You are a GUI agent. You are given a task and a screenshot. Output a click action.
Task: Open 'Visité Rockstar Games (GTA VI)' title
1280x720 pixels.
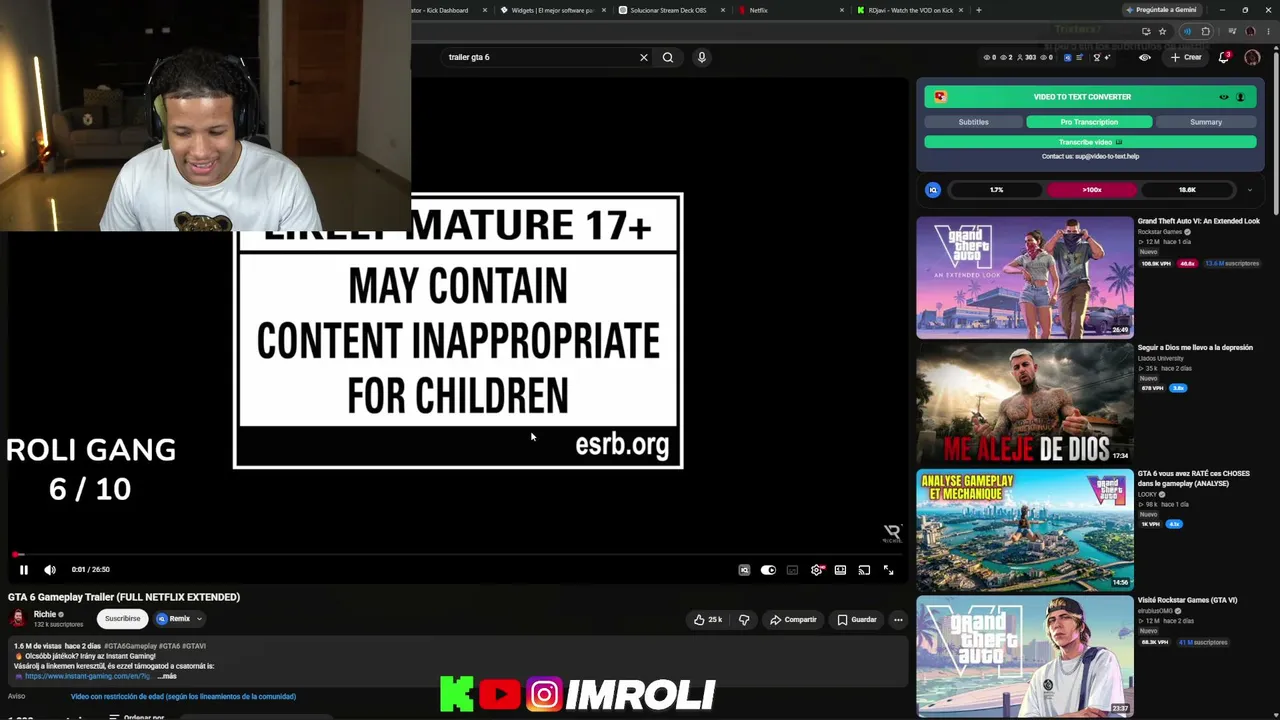[x=1187, y=600]
